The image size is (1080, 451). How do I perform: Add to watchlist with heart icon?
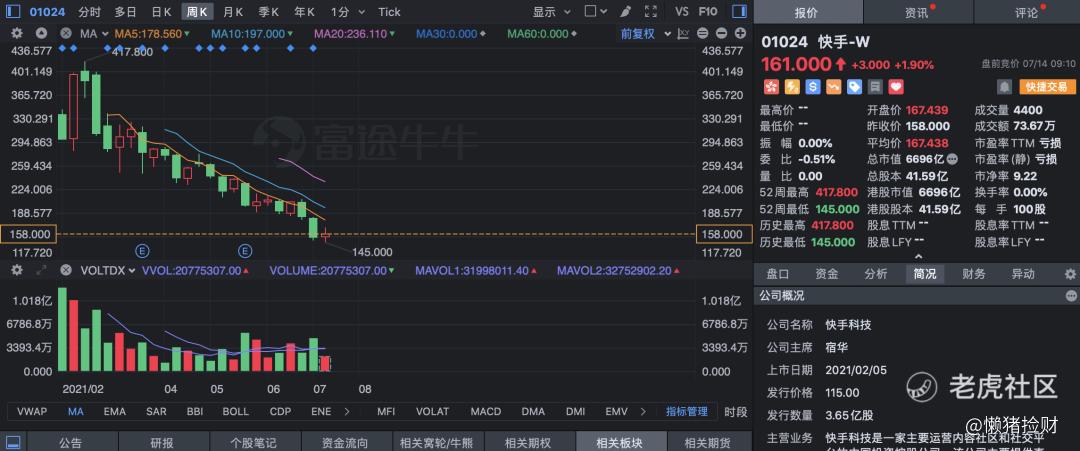coord(895,87)
